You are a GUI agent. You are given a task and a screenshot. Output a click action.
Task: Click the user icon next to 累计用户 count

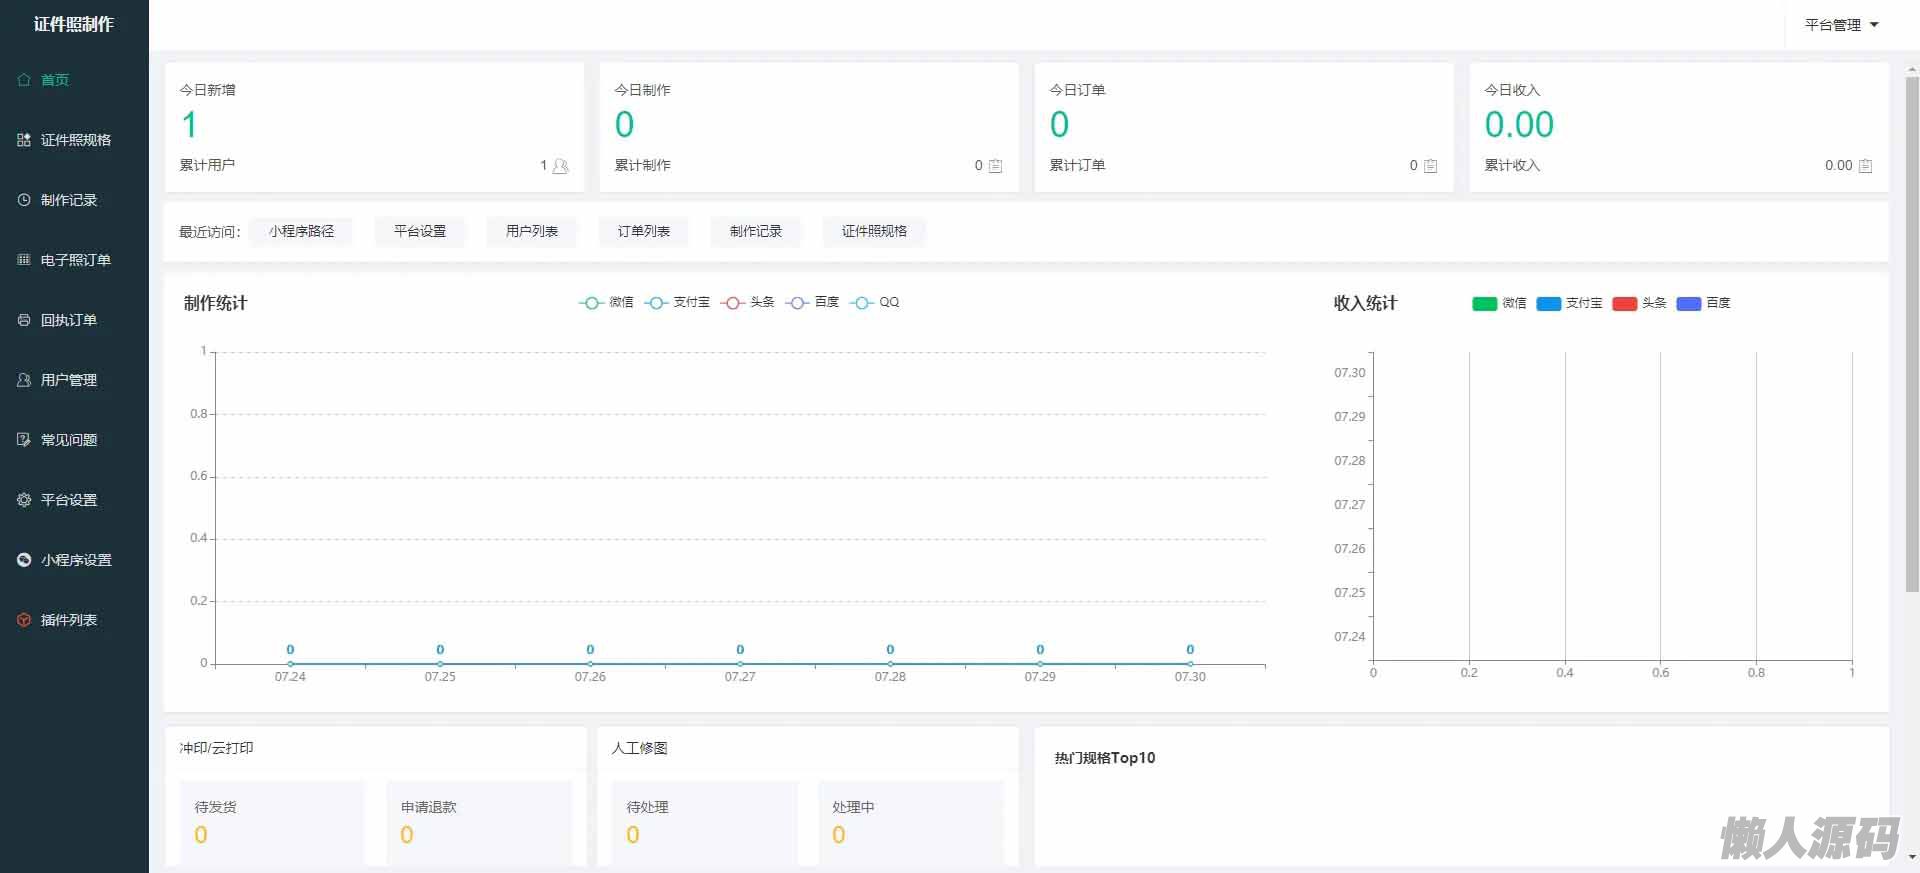[560, 166]
